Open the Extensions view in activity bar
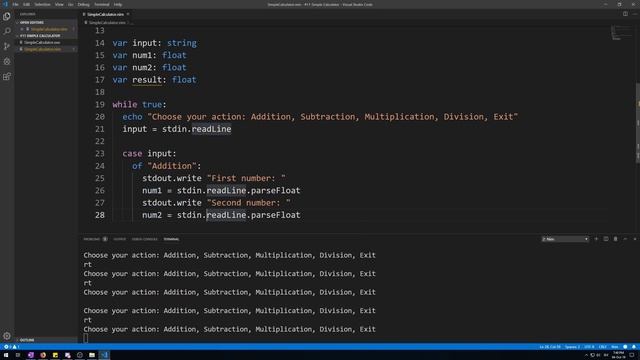Image resolution: width=640 pixels, height=360 pixels. tap(7, 76)
